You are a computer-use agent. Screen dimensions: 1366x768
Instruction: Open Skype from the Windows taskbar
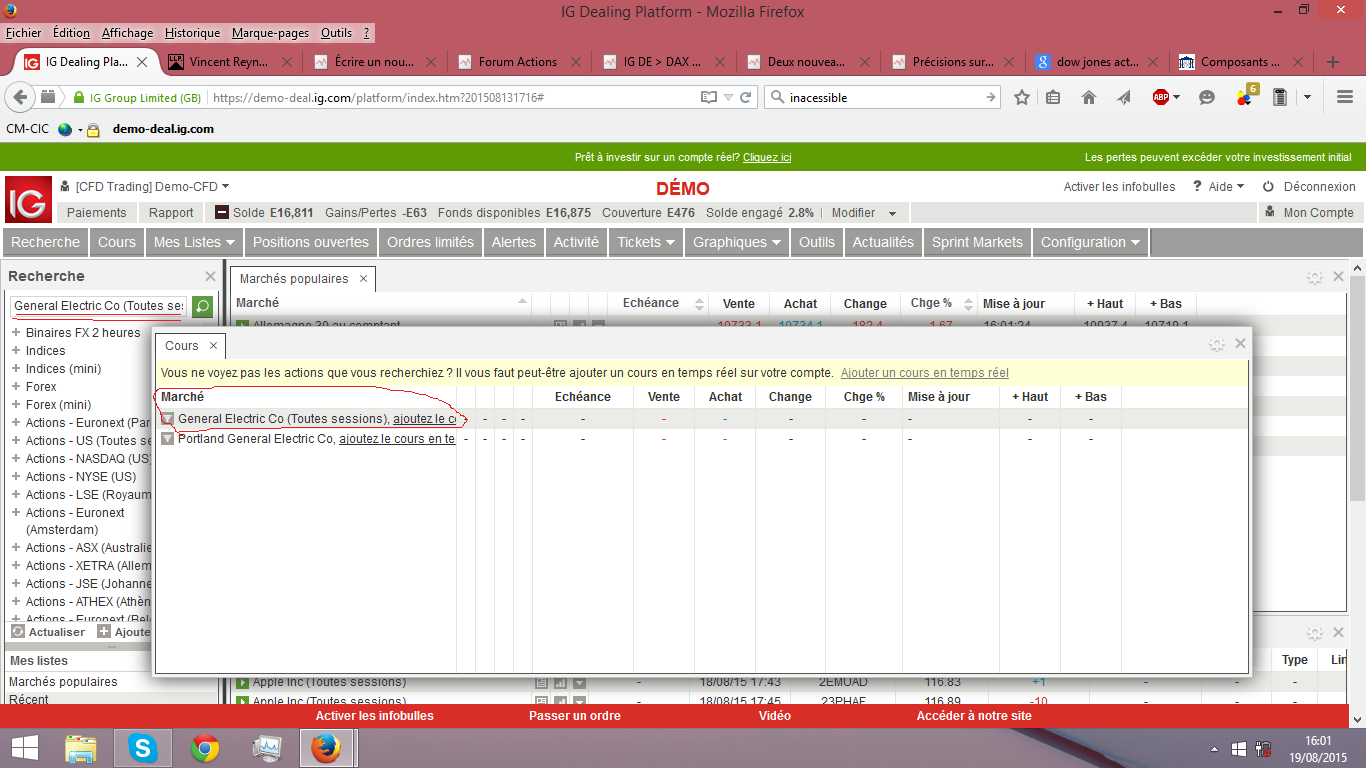pyautogui.click(x=143, y=748)
